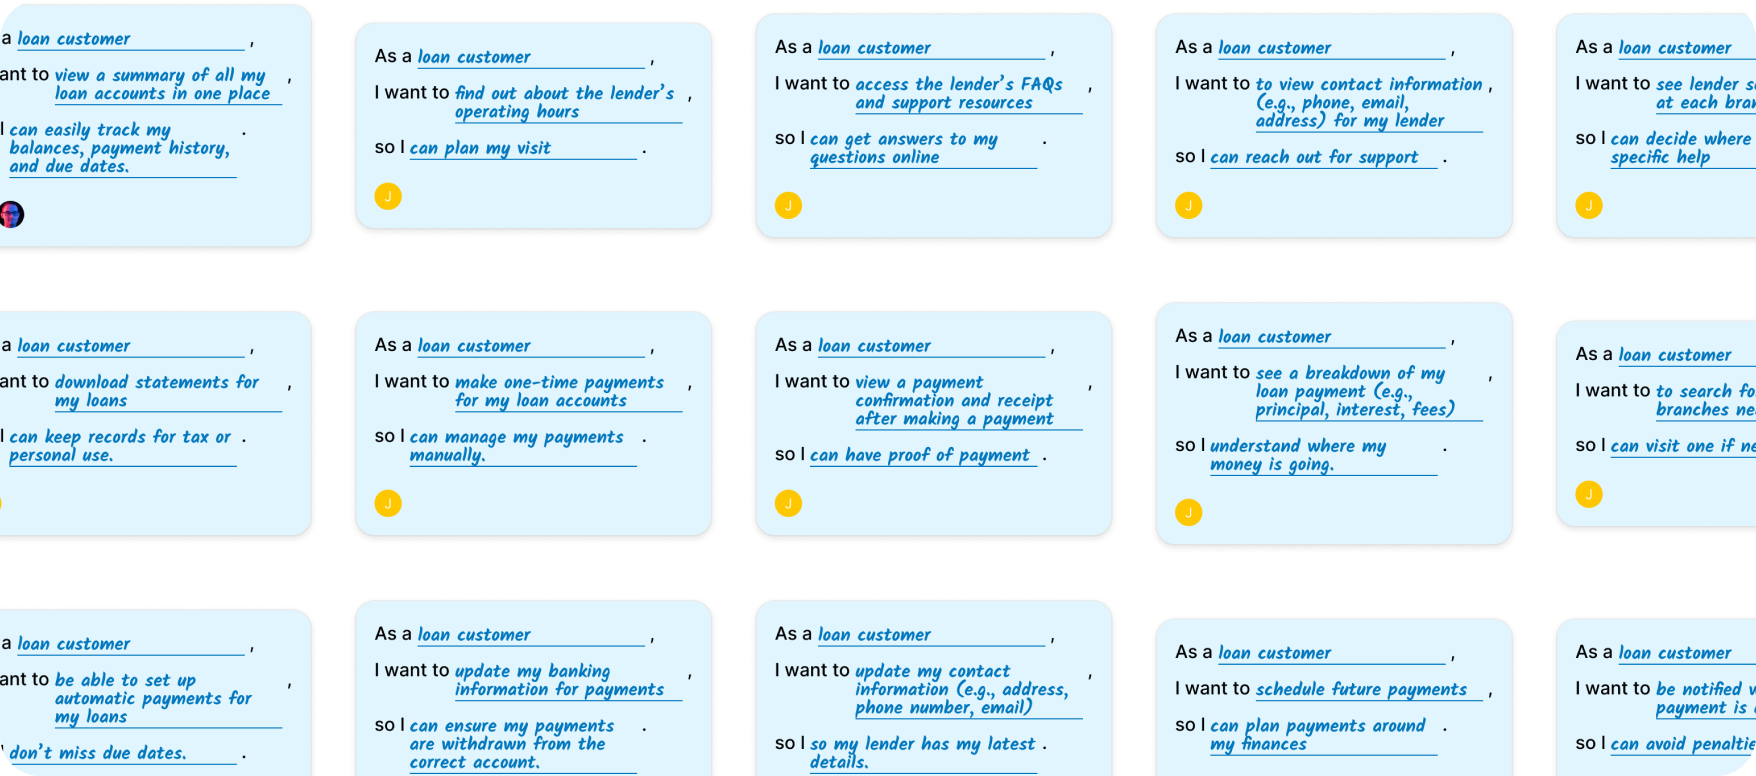Click "so my lender has my latest details" text
The image size is (1756, 776).
(x=922, y=752)
